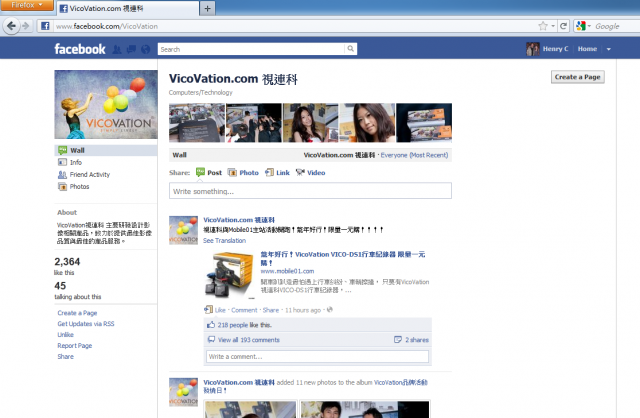View all 193 comments
Image resolution: width=640 pixels, height=418 pixels.
(249, 340)
